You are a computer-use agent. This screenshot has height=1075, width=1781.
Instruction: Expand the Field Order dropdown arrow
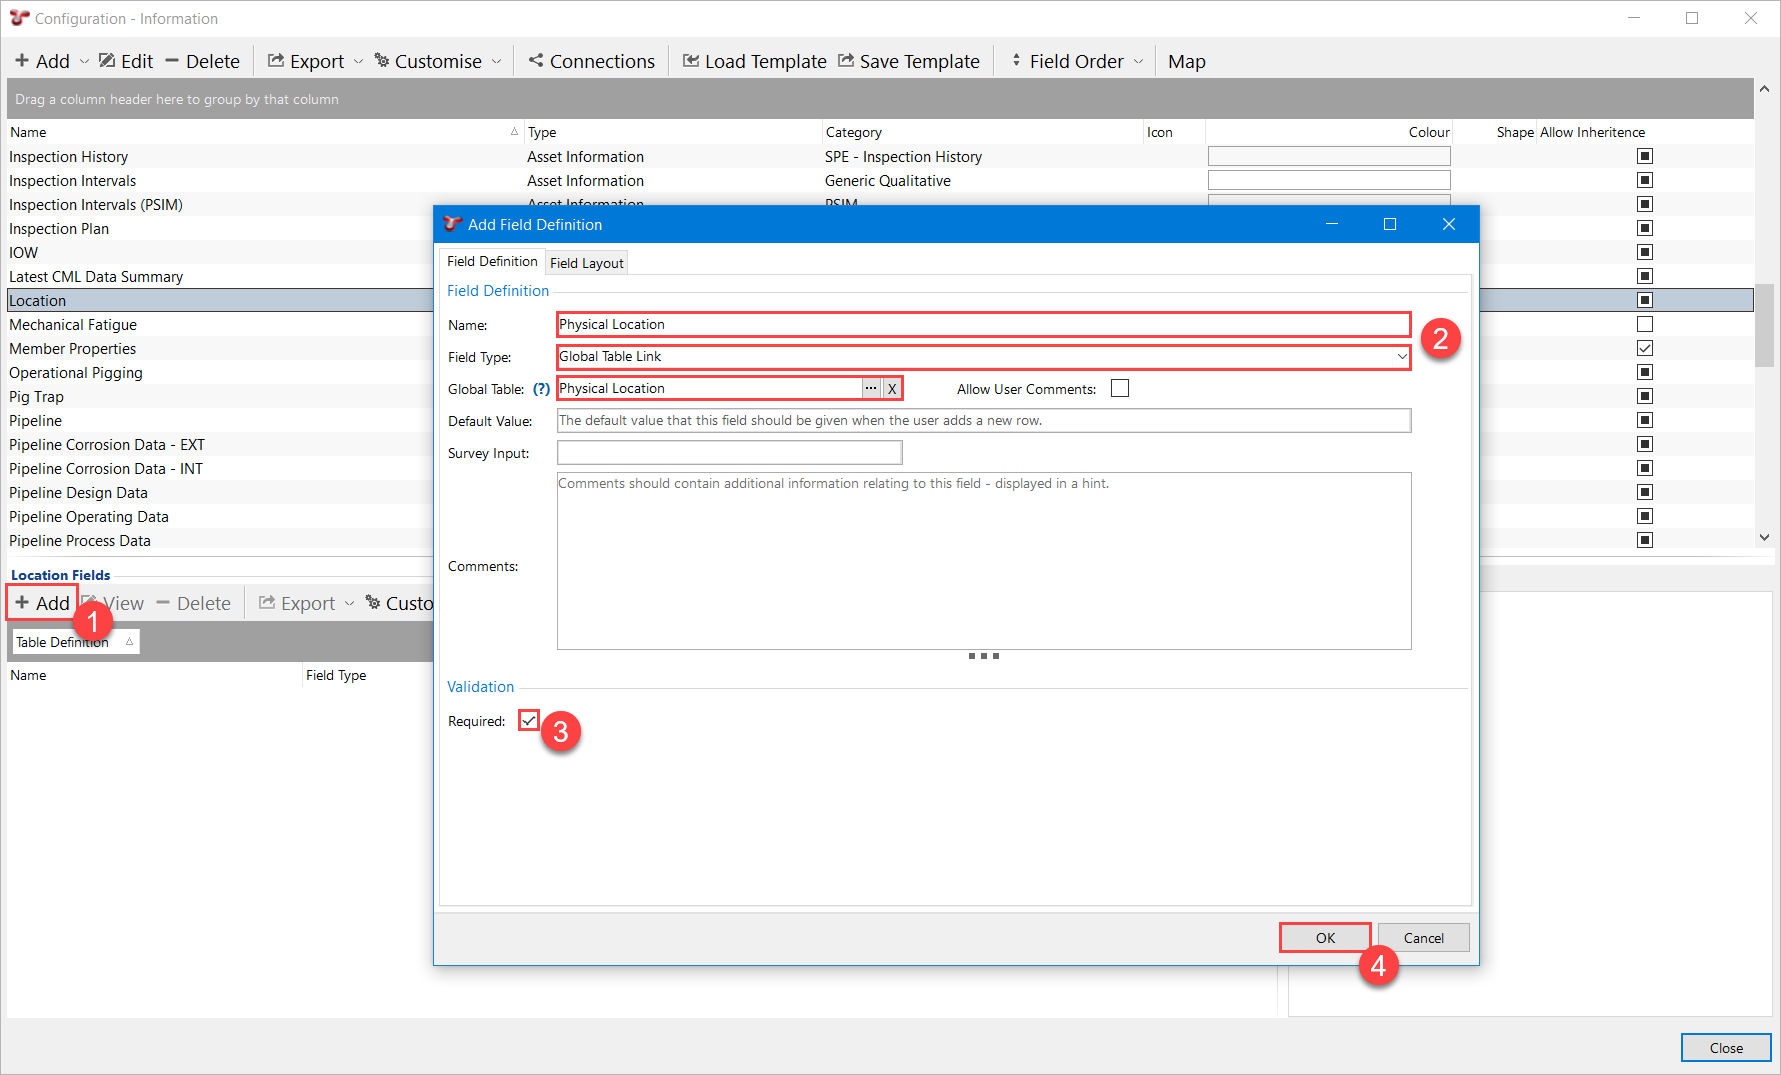1138,61
